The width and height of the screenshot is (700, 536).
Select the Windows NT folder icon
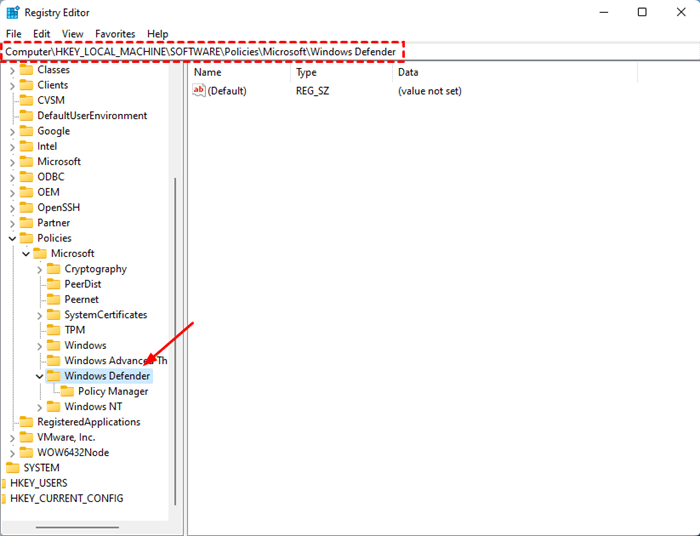pos(54,406)
